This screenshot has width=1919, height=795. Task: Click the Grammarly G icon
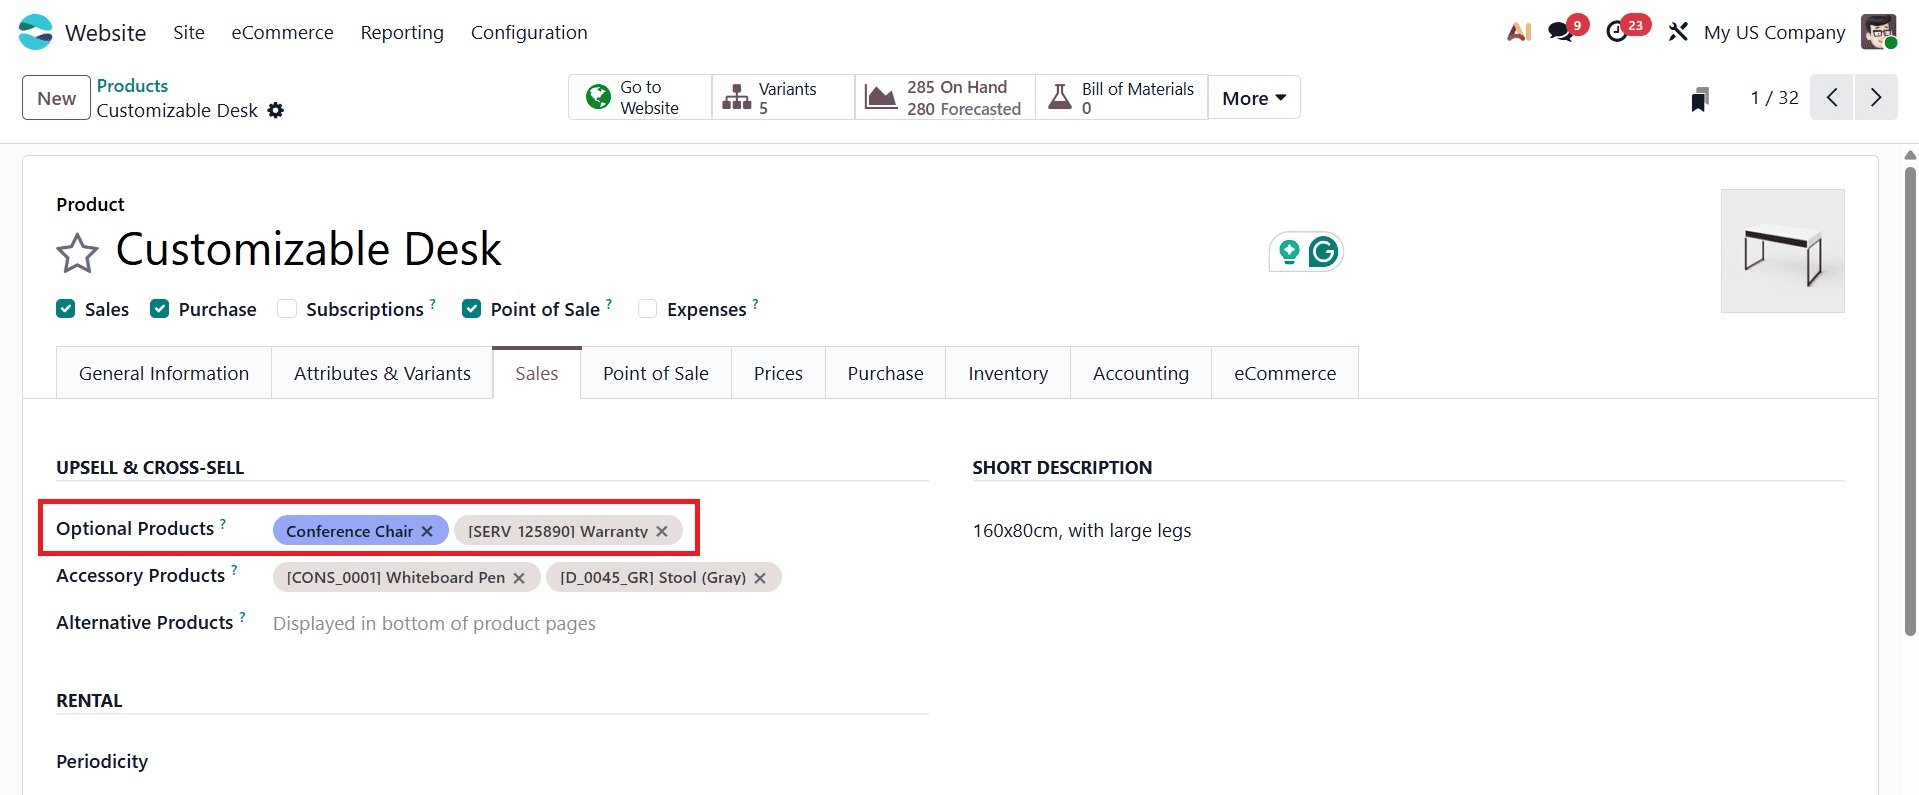[1323, 252]
